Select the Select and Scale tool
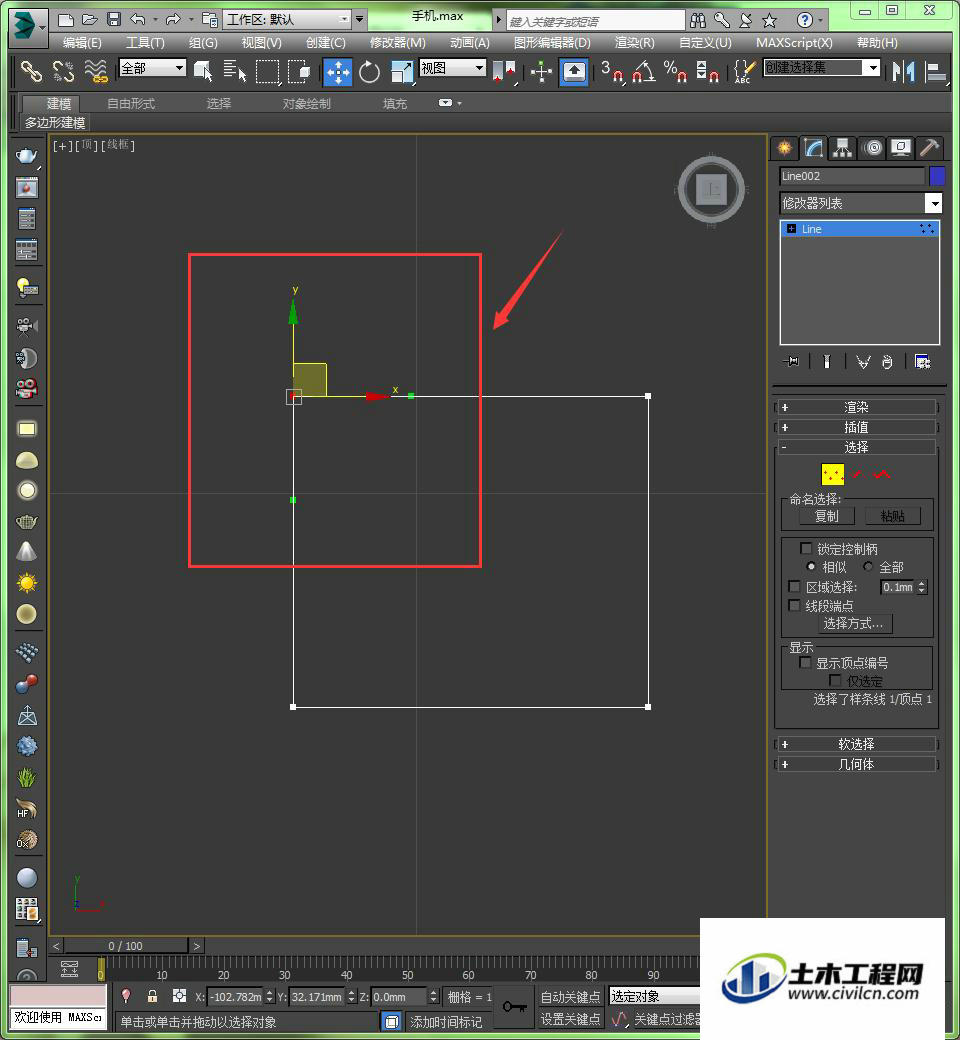Viewport: 960px width, 1040px height. pos(401,72)
